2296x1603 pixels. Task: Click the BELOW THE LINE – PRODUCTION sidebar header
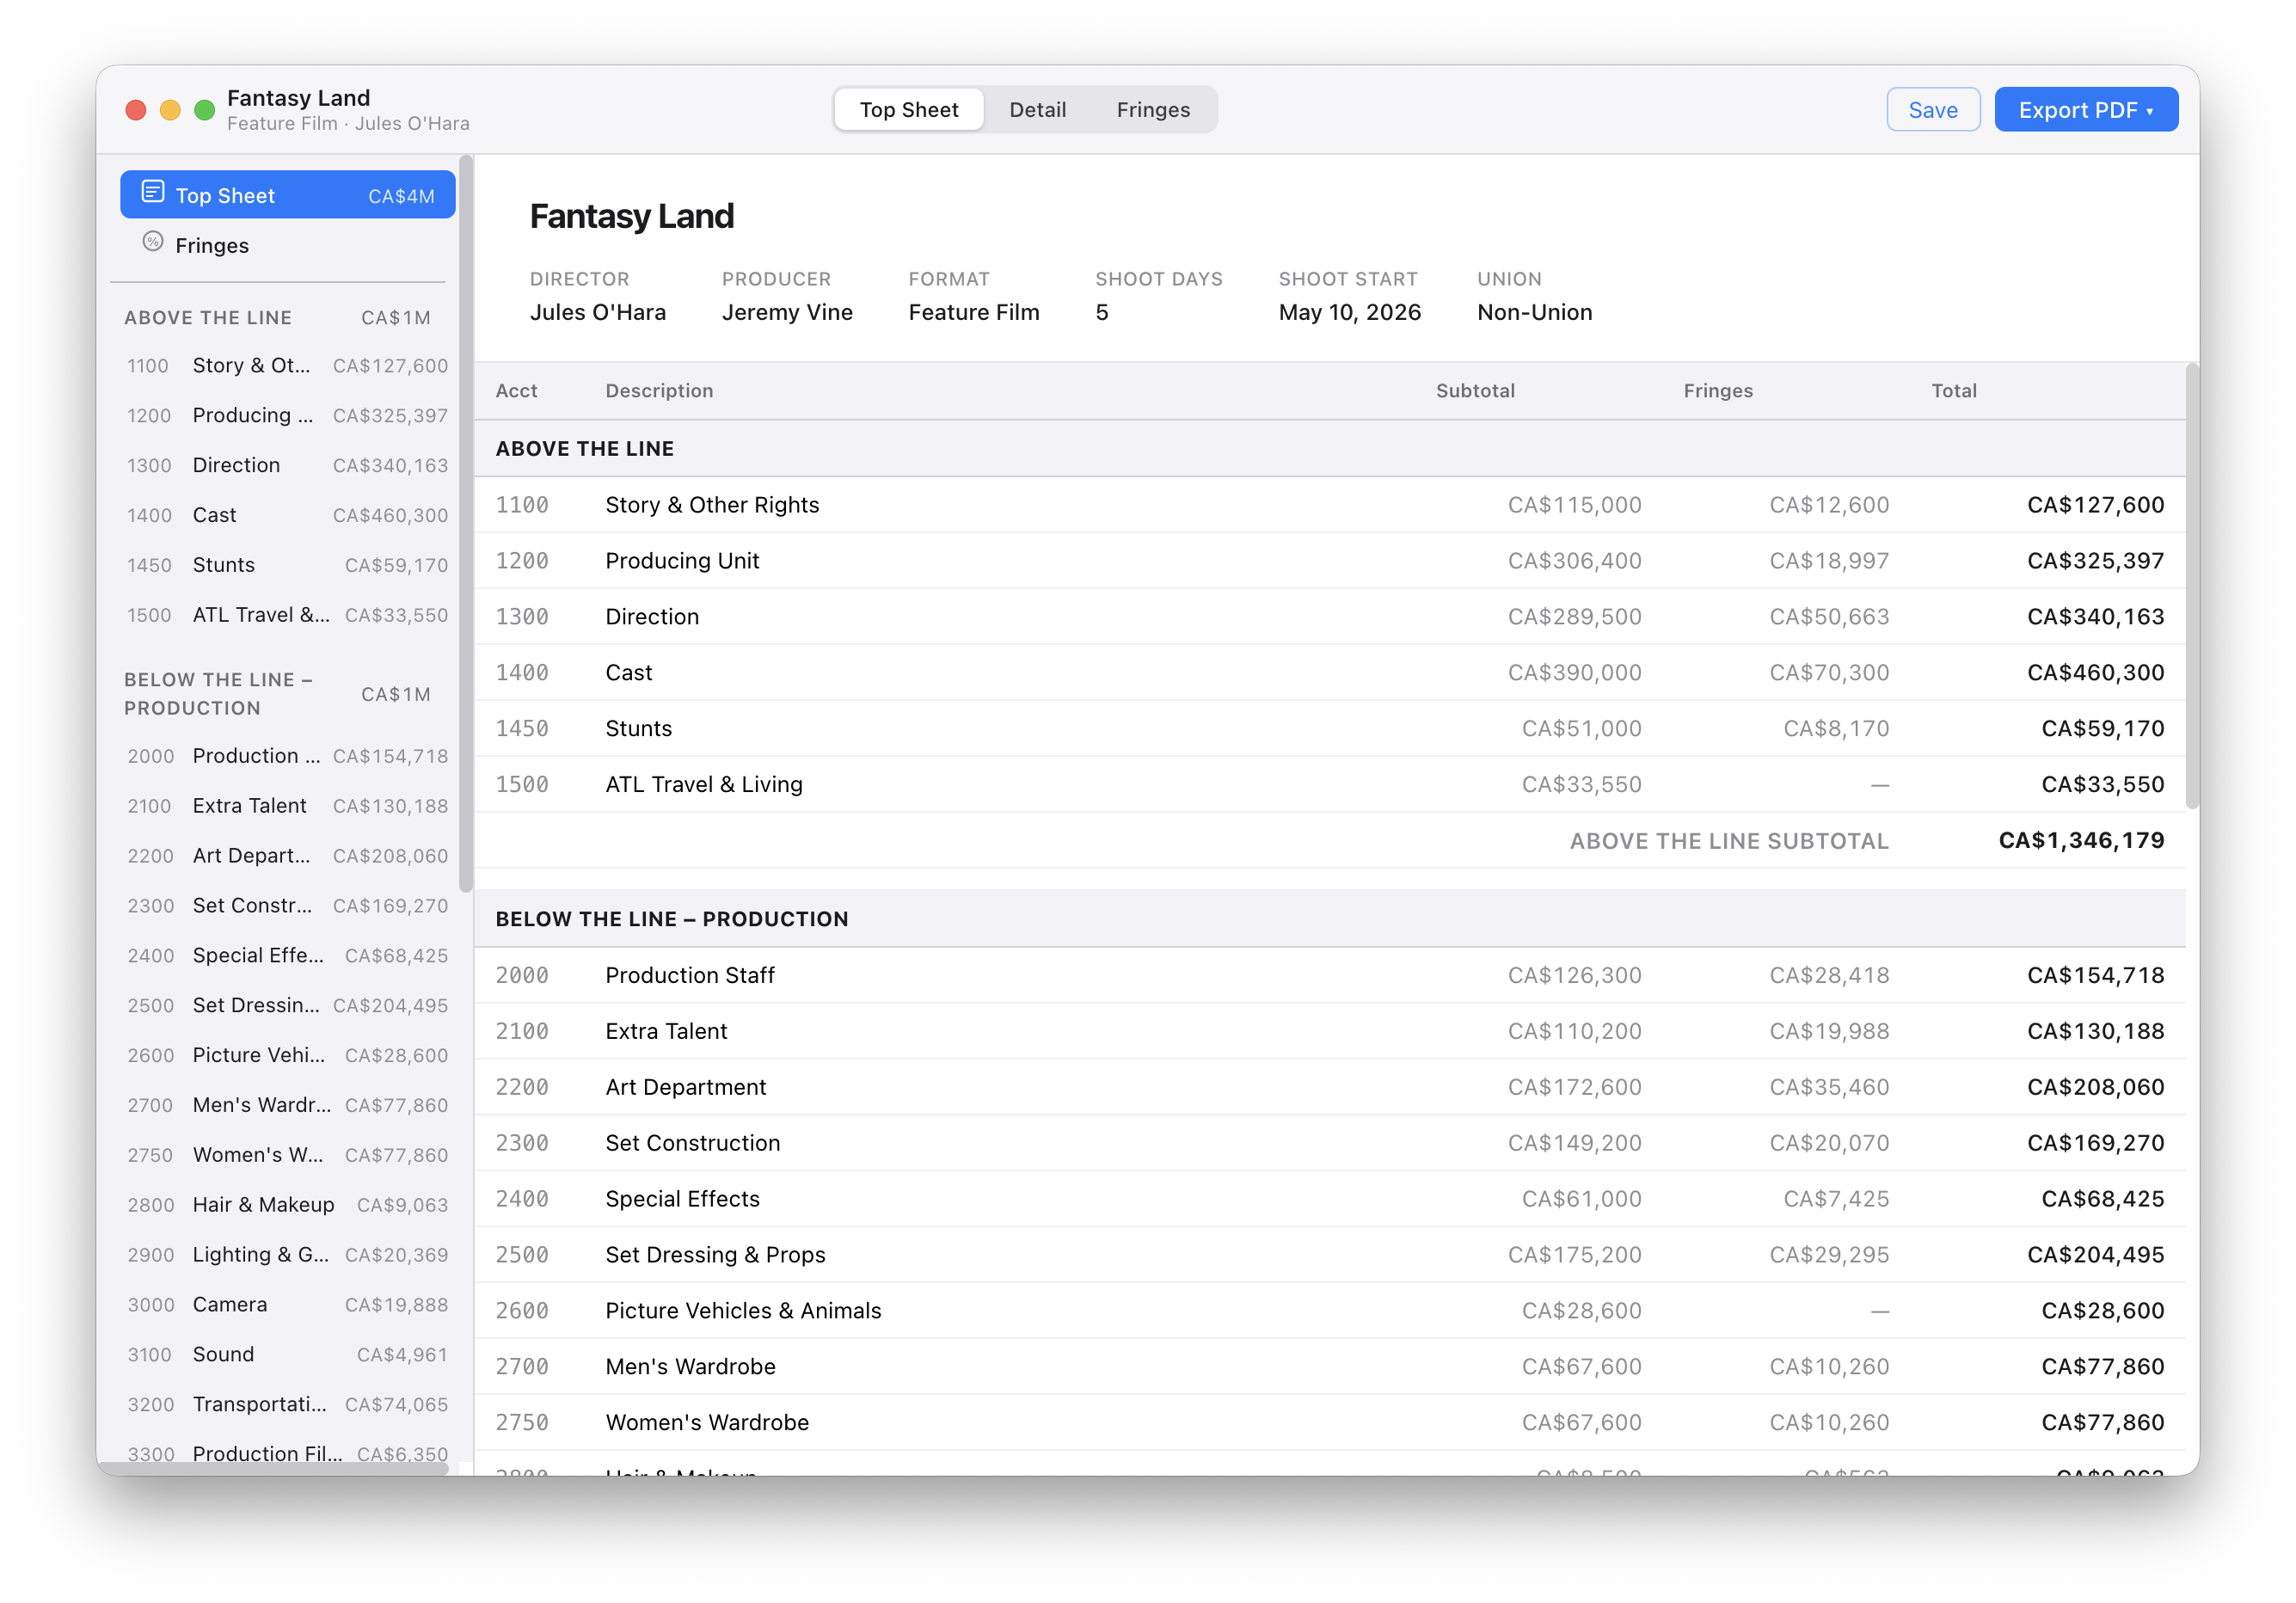(278, 694)
